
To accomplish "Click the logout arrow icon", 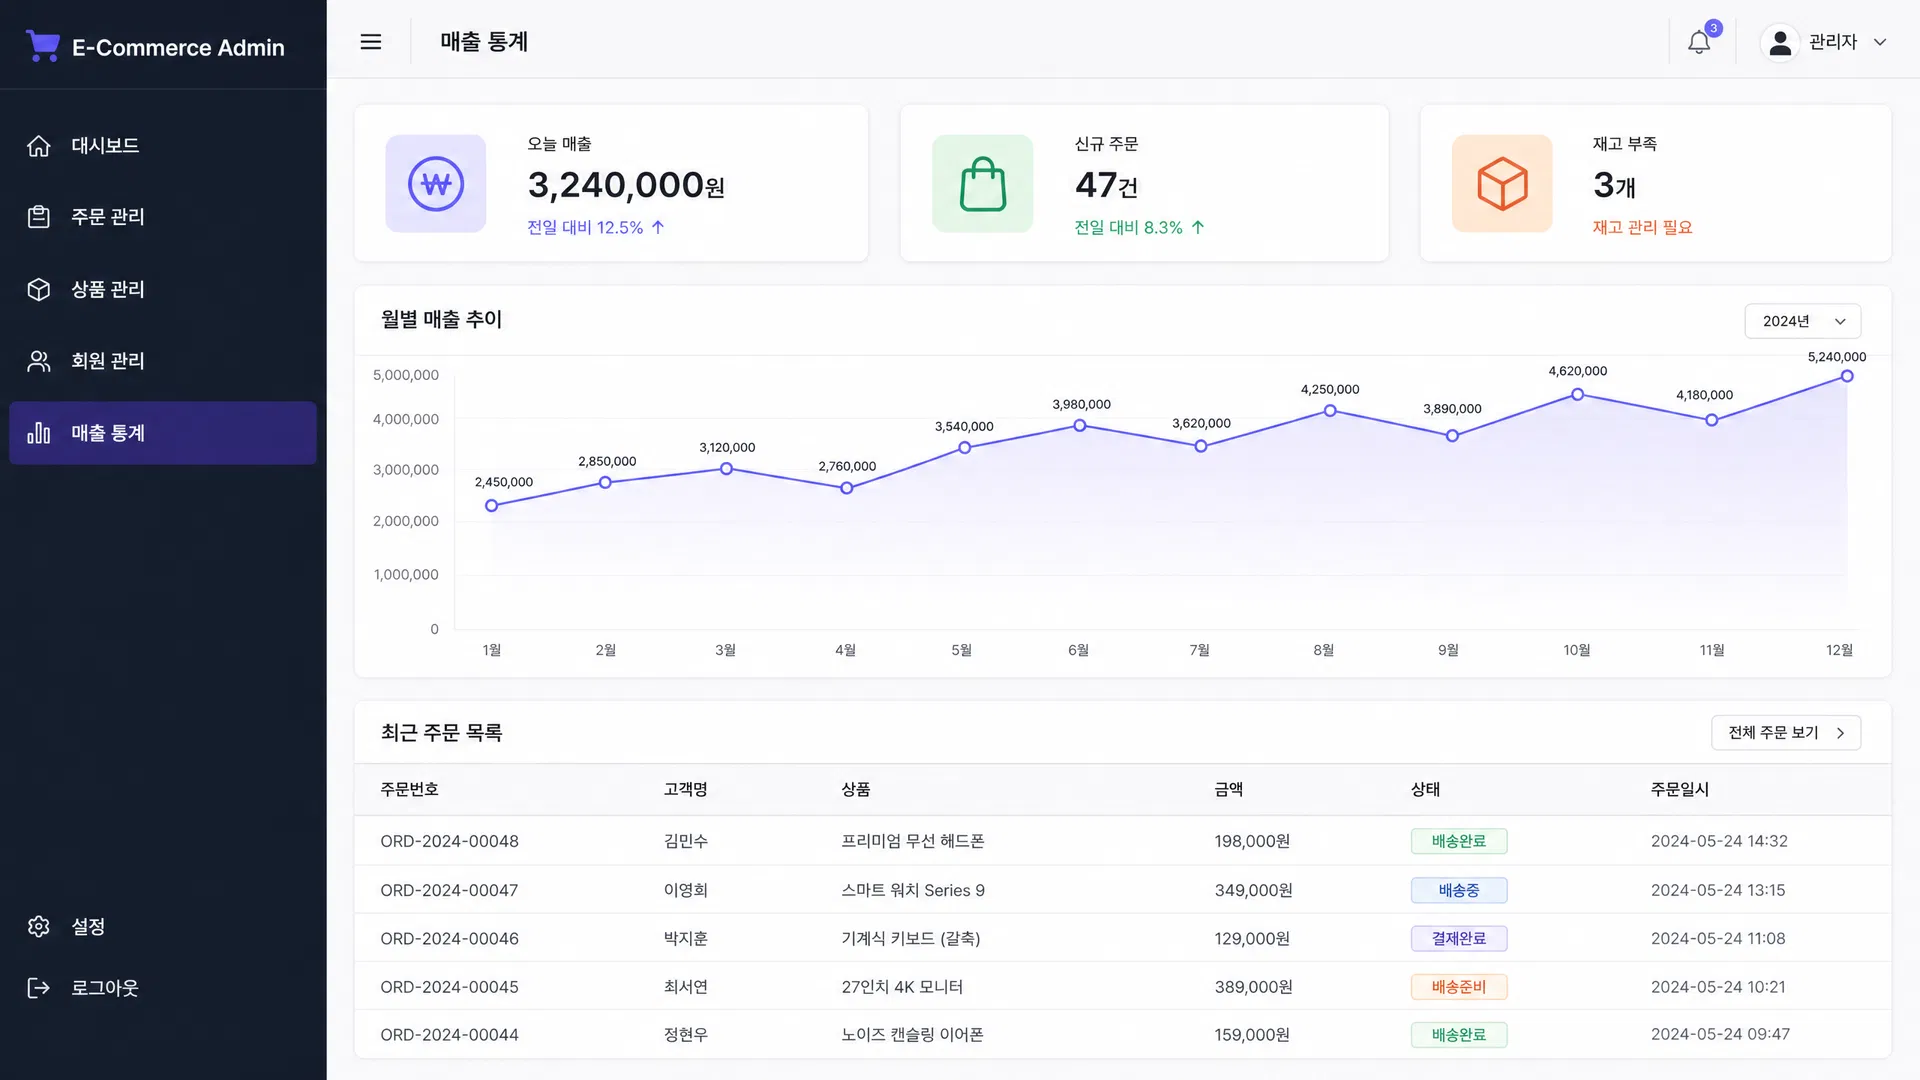I will coord(39,988).
